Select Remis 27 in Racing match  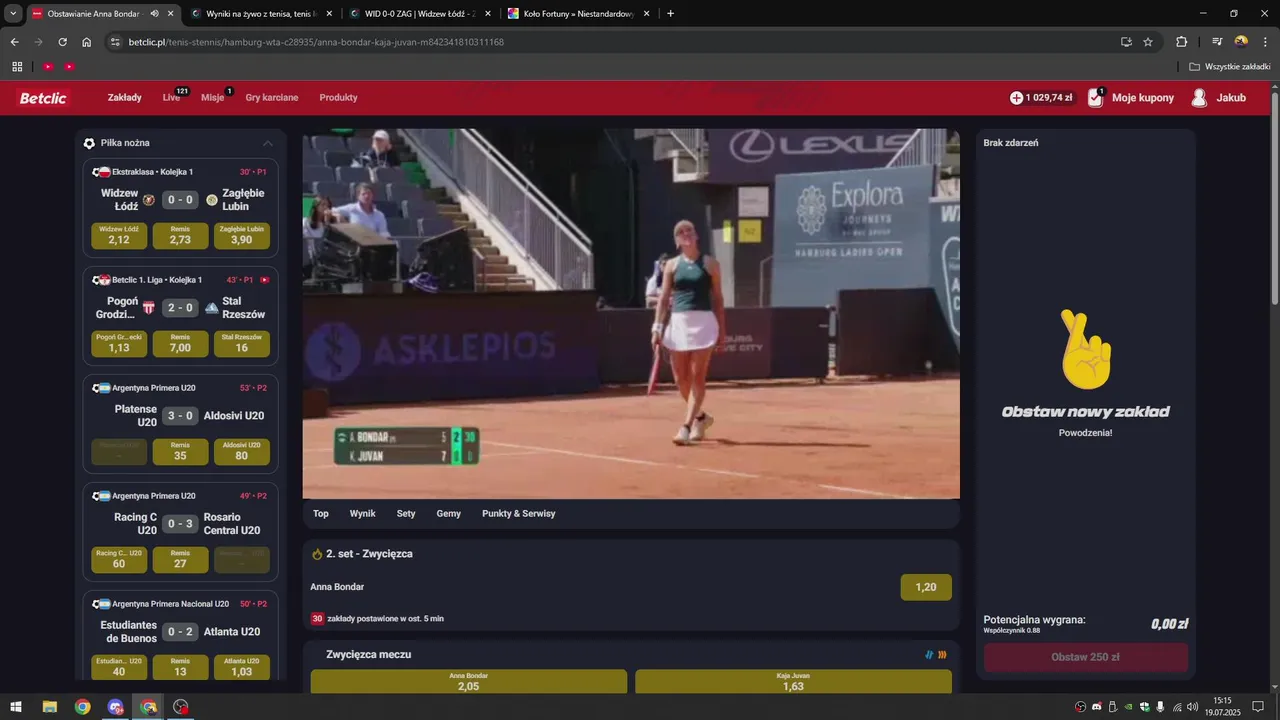click(180, 560)
